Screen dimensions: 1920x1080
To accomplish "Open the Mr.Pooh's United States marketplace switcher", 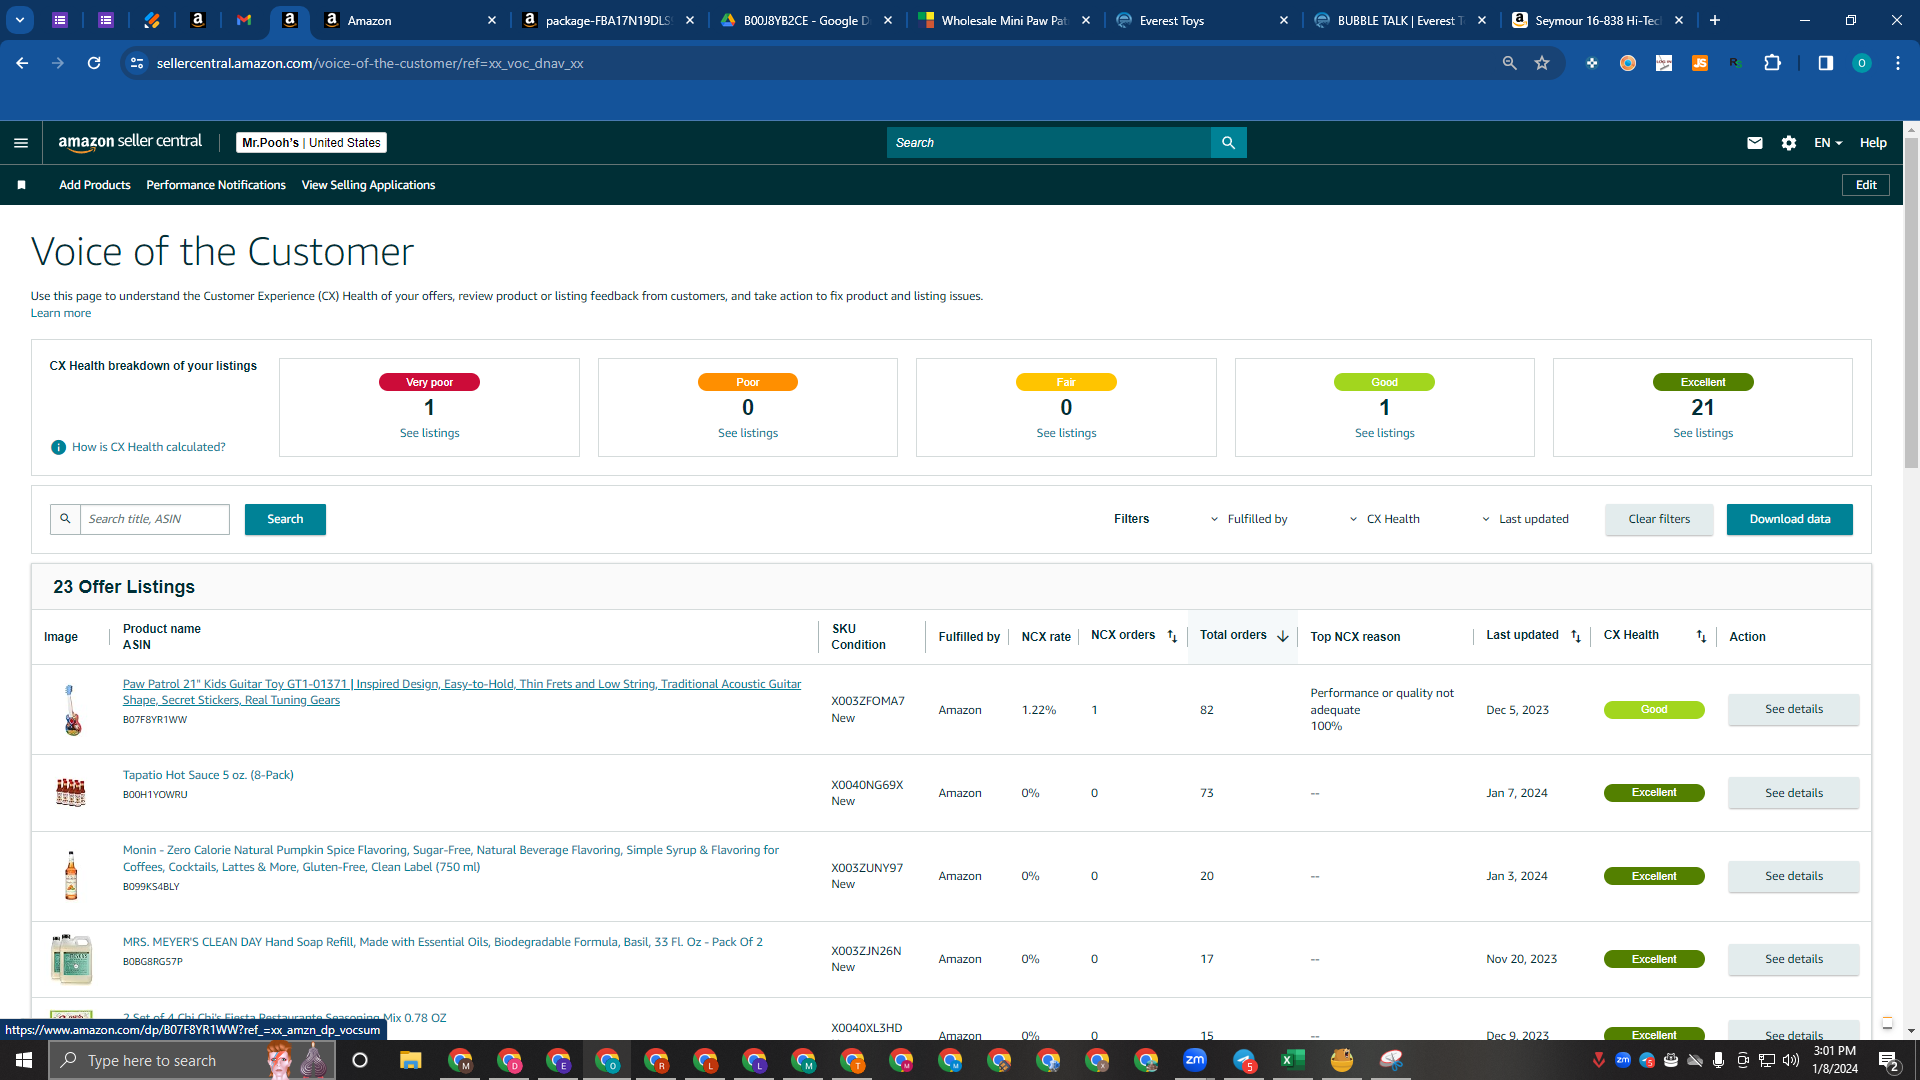I will pos(311,143).
